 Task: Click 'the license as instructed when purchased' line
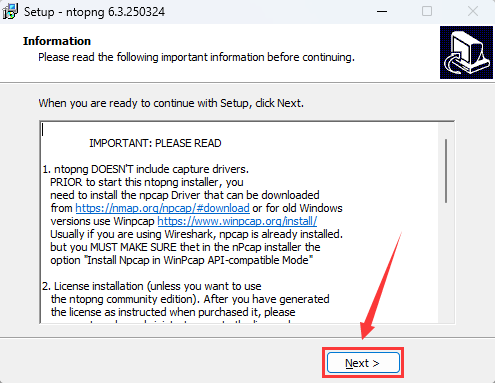point(173,312)
